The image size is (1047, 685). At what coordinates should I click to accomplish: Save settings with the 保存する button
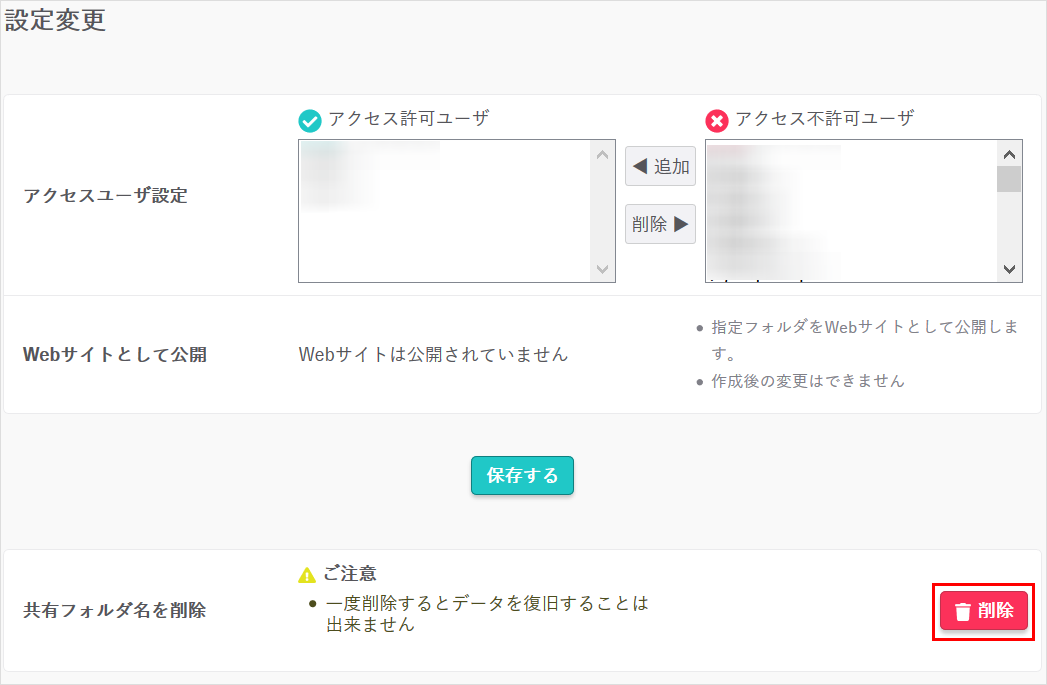(x=522, y=476)
